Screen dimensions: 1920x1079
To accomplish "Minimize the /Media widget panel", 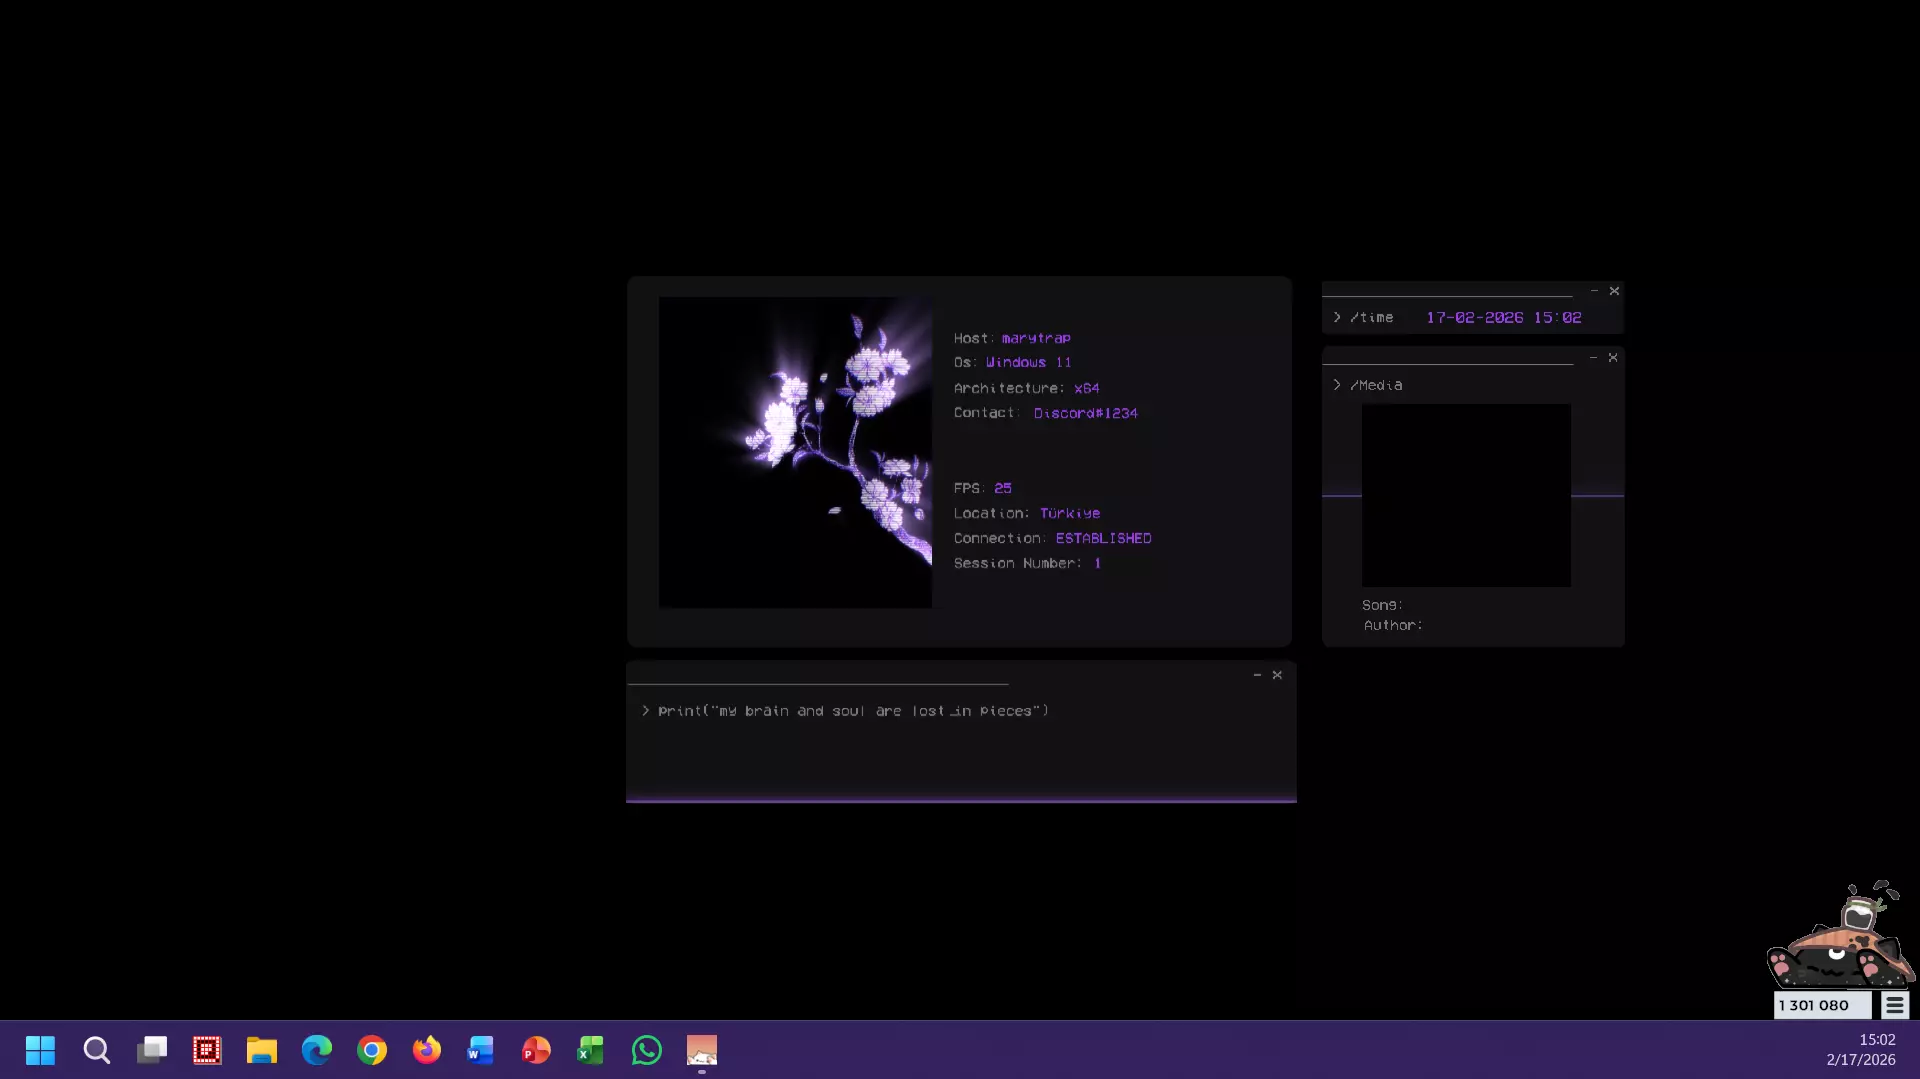I will 1593,357.
